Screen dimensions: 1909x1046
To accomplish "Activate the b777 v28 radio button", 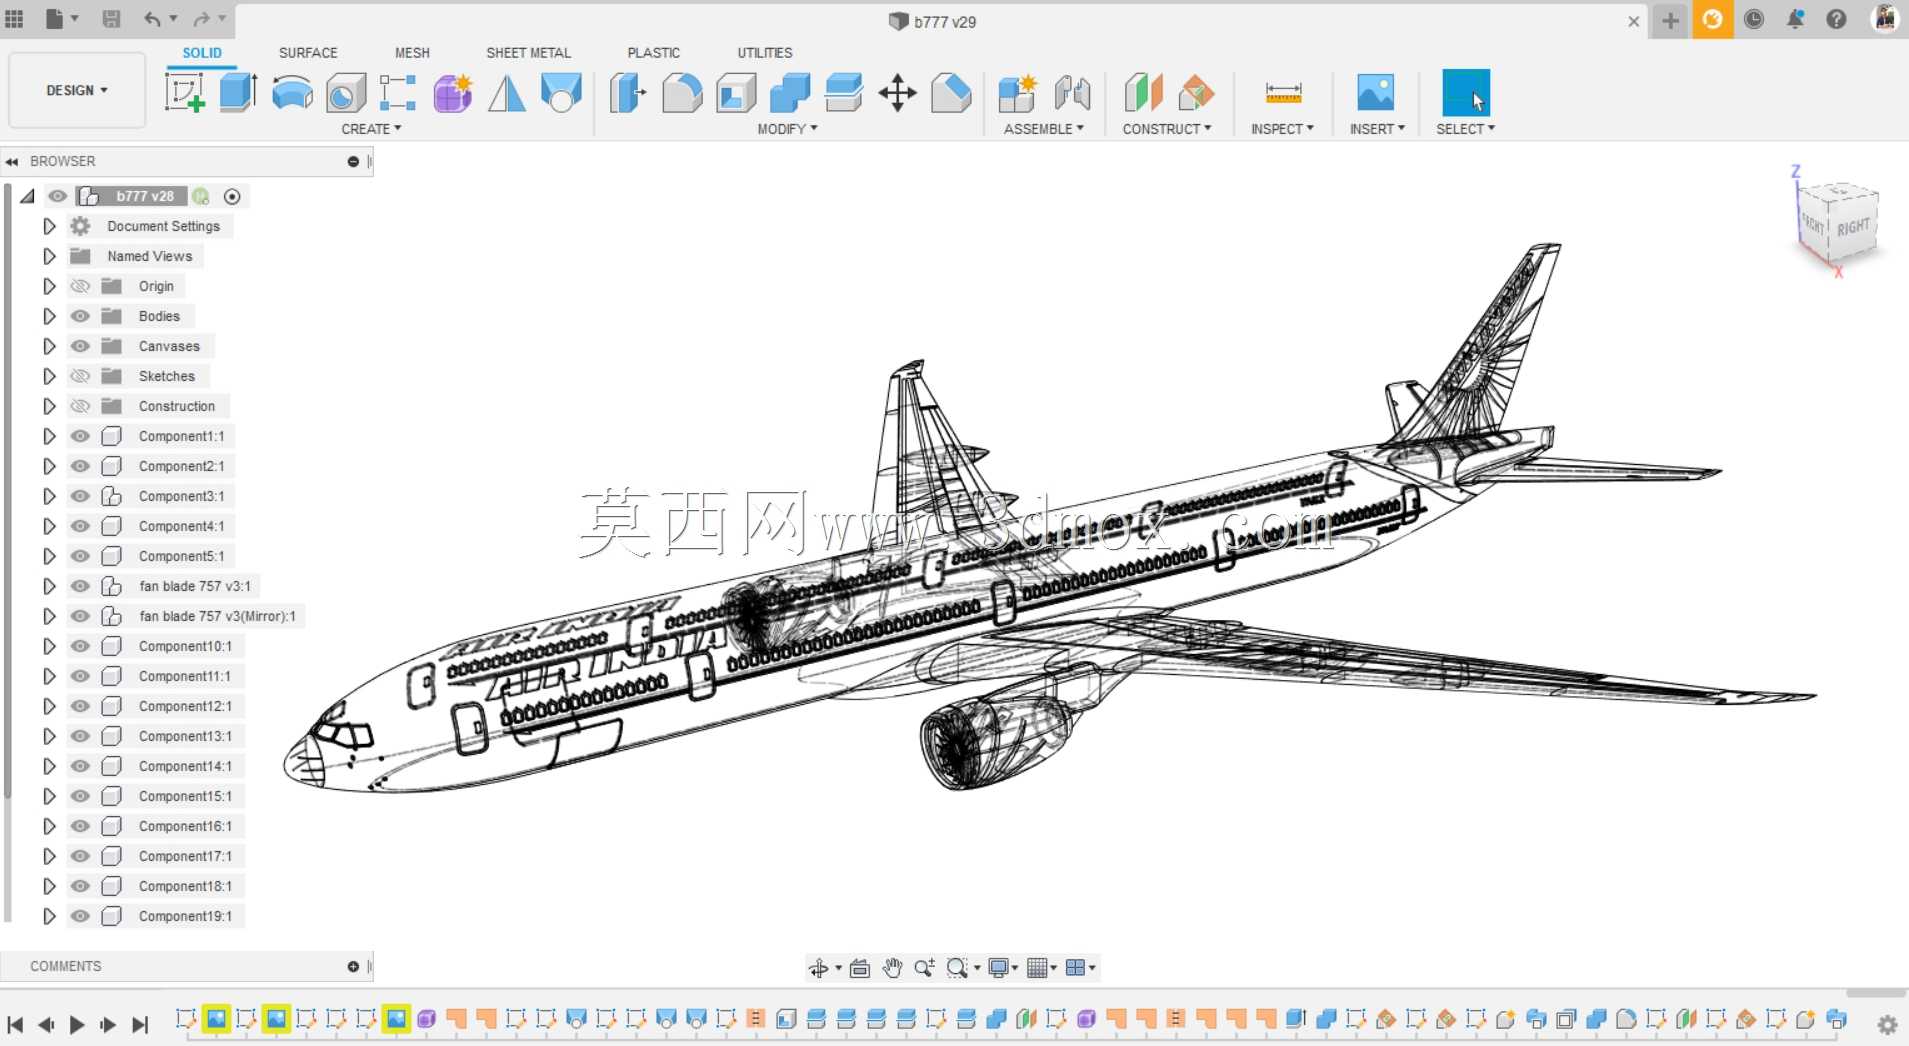I will tap(232, 196).
